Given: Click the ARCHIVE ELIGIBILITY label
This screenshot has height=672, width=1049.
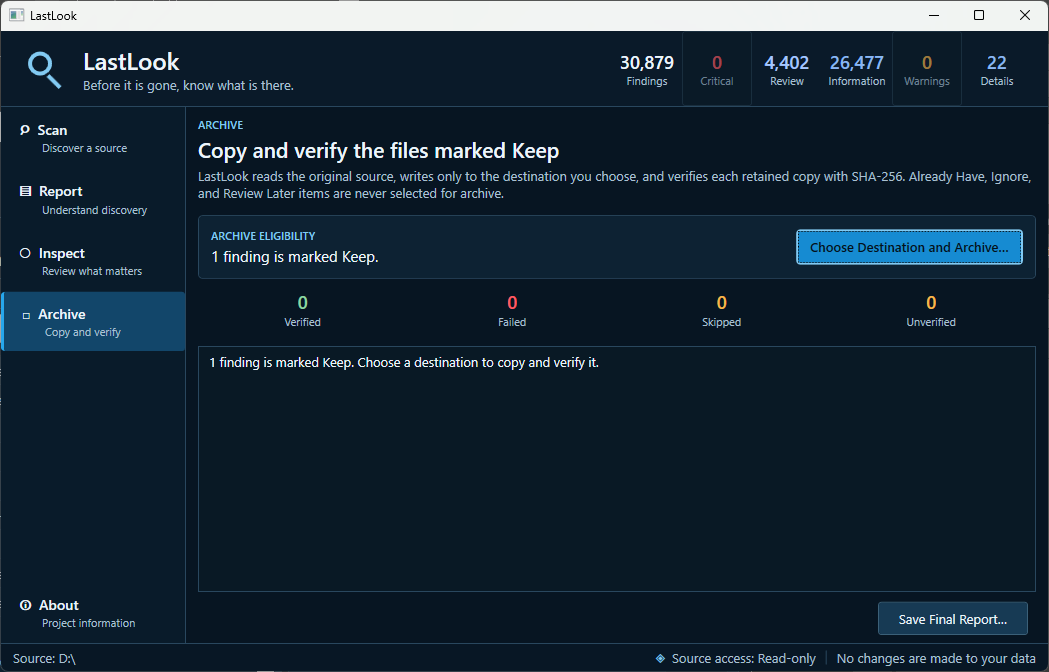Looking at the screenshot, I should (x=263, y=236).
